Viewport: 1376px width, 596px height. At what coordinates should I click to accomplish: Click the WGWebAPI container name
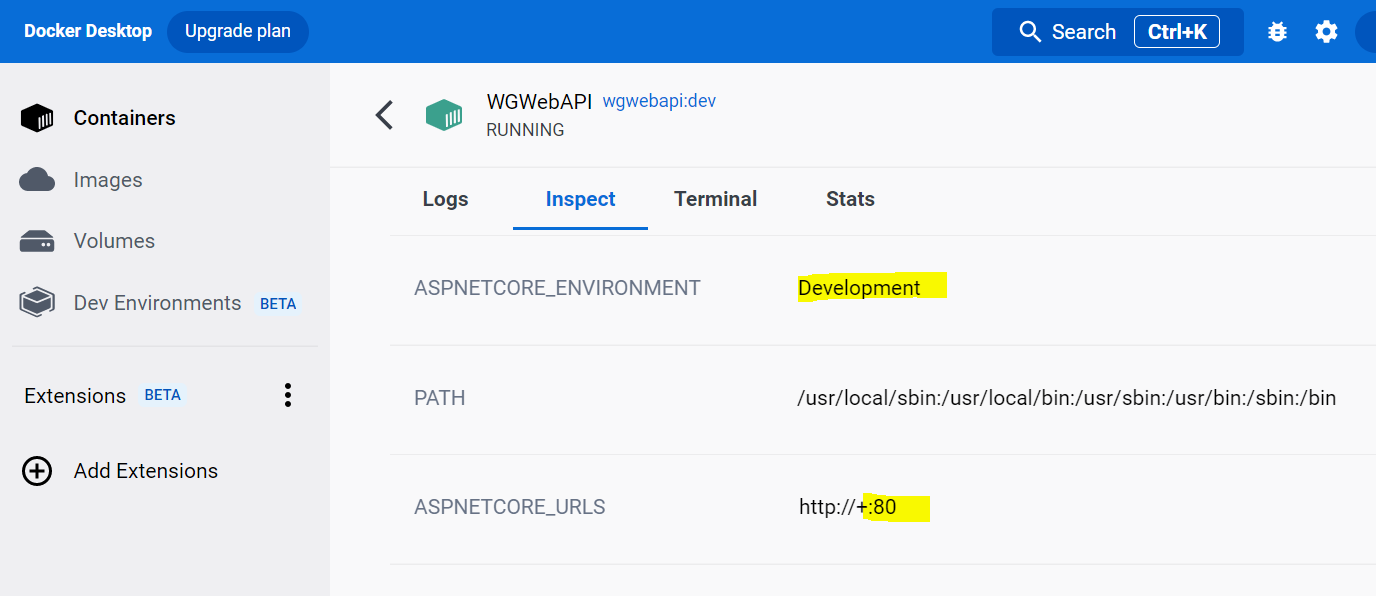click(x=539, y=102)
